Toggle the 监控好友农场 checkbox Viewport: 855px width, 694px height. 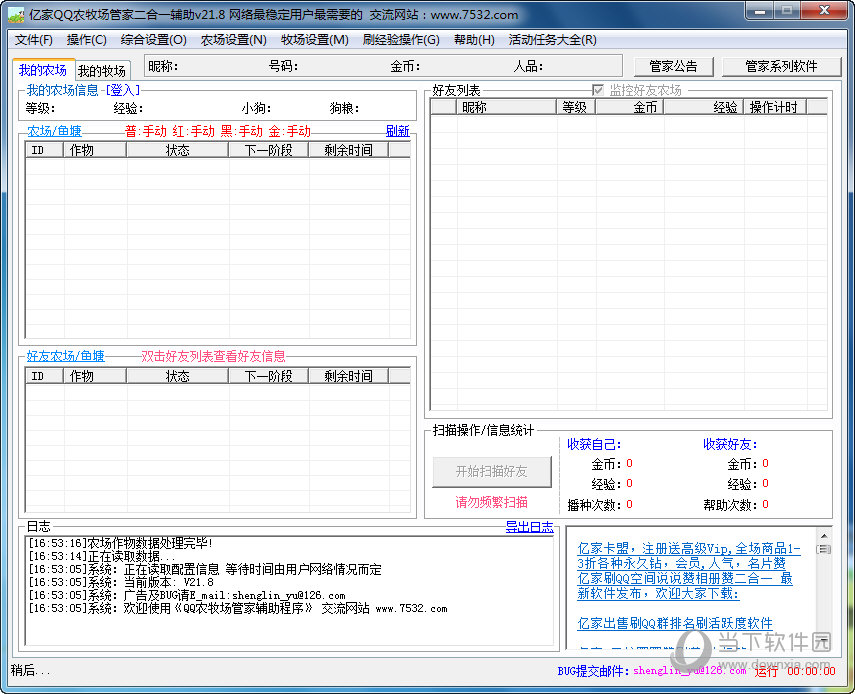[599, 90]
